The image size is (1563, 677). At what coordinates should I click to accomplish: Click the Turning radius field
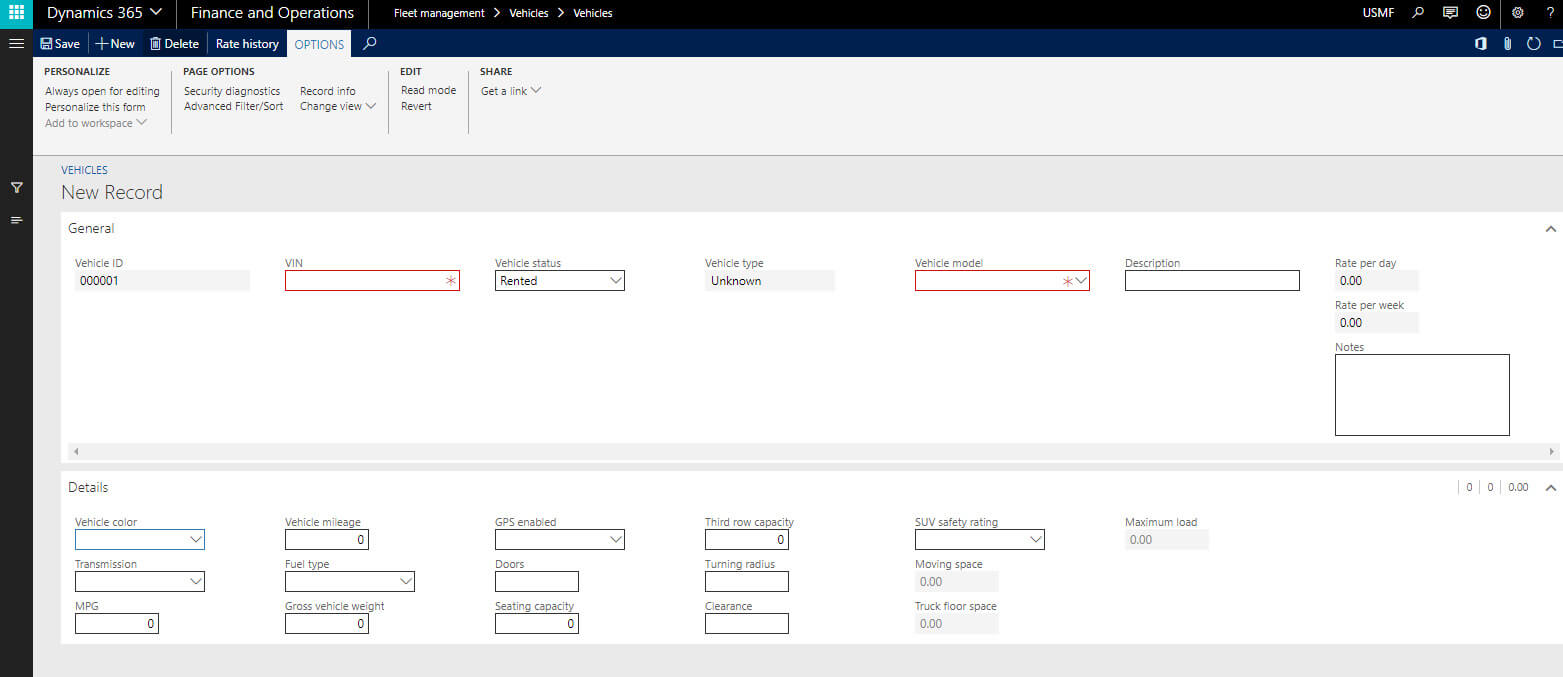(747, 582)
